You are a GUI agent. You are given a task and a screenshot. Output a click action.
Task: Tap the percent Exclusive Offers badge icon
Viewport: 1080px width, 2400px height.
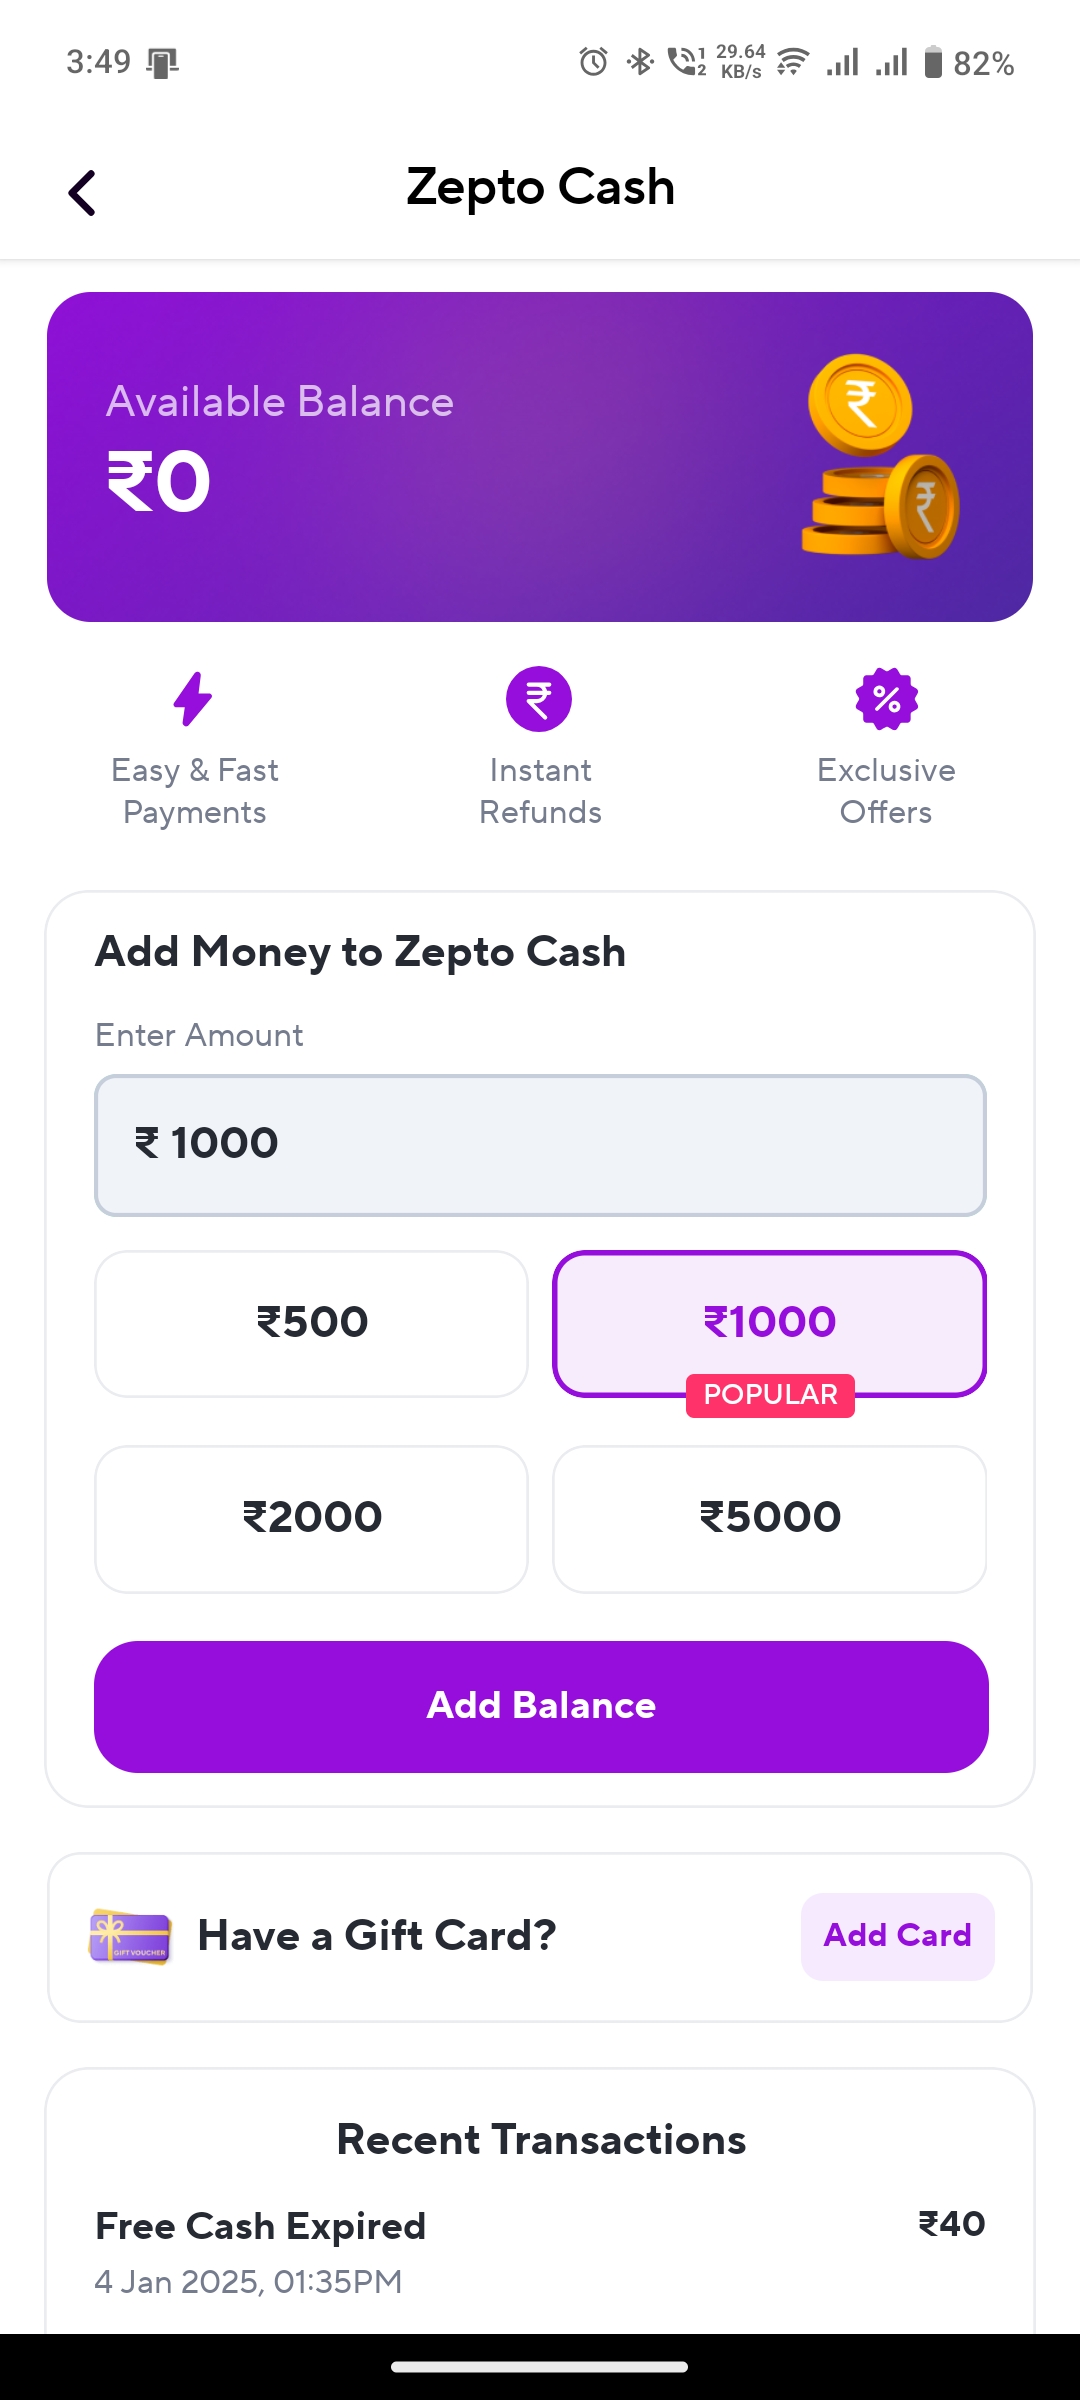(x=886, y=699)
